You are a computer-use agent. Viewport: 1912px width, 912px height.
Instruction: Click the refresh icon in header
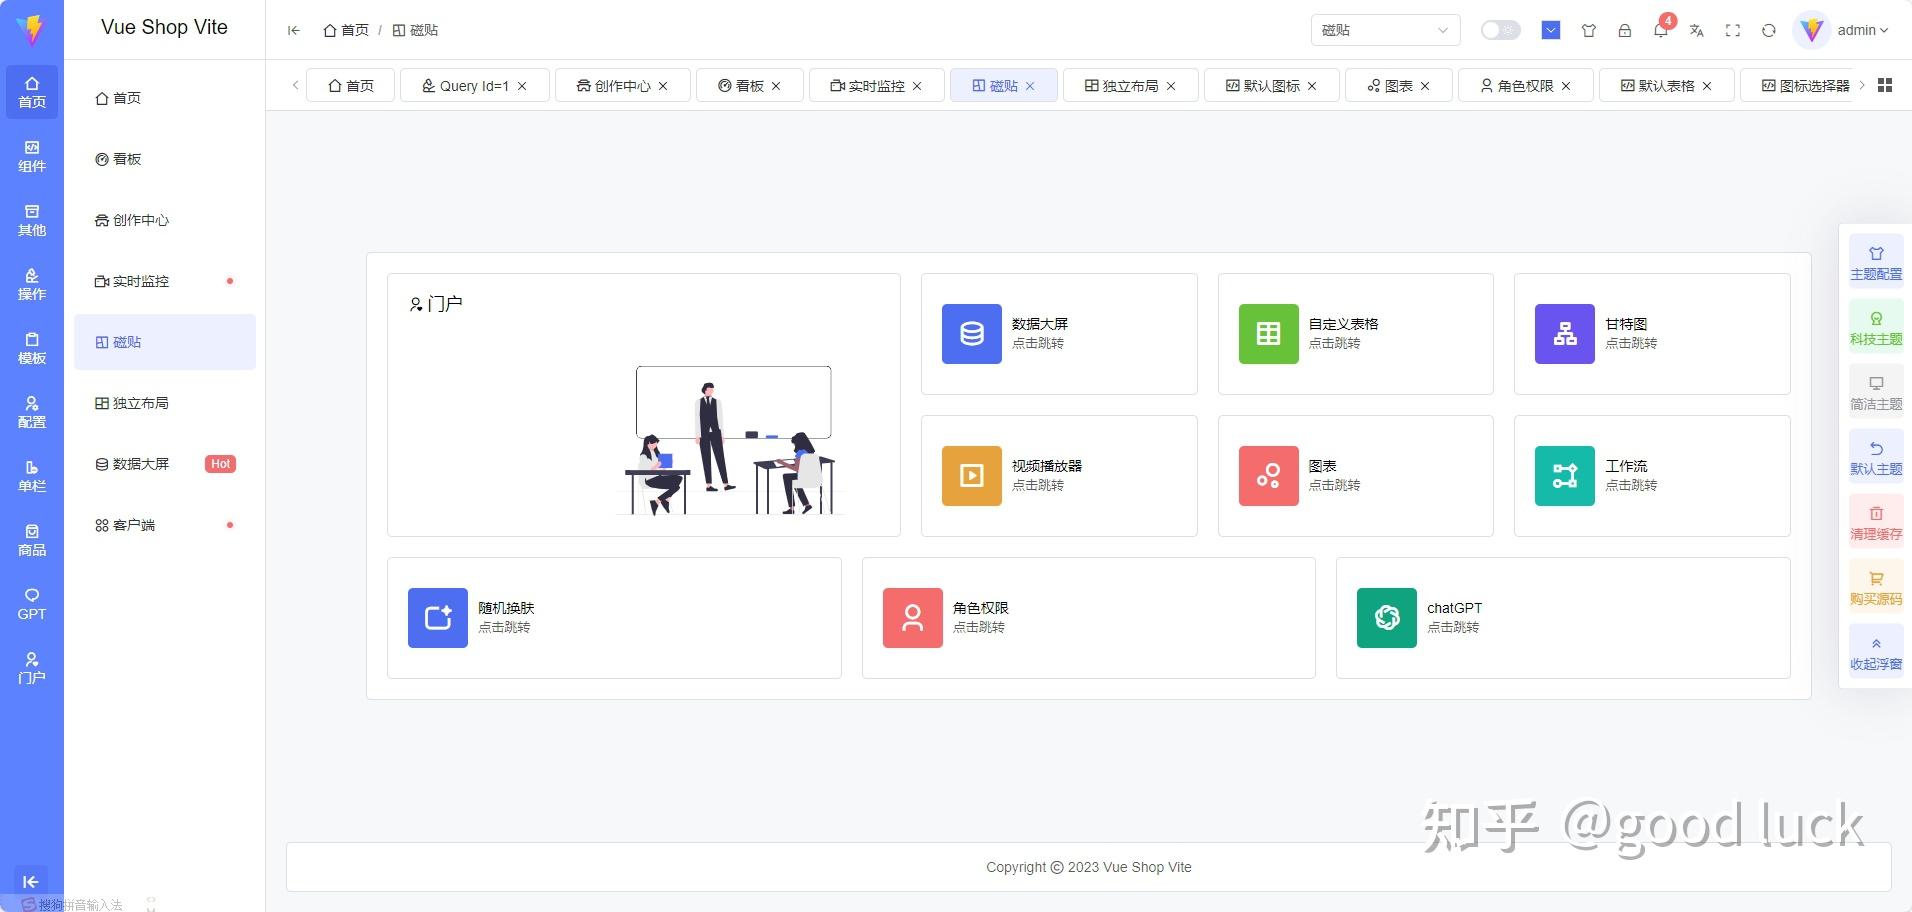[1769, 30]
